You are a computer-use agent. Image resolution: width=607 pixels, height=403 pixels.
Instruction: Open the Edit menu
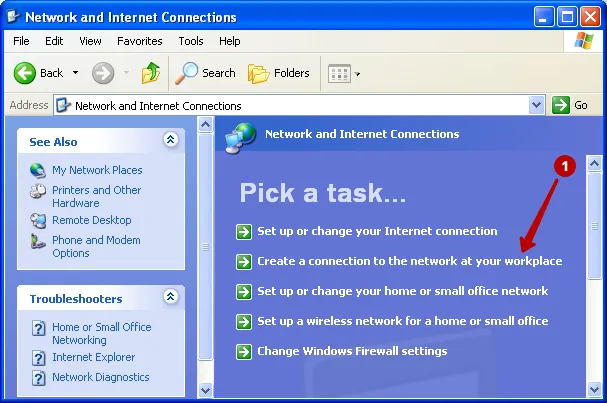point(54,41)
